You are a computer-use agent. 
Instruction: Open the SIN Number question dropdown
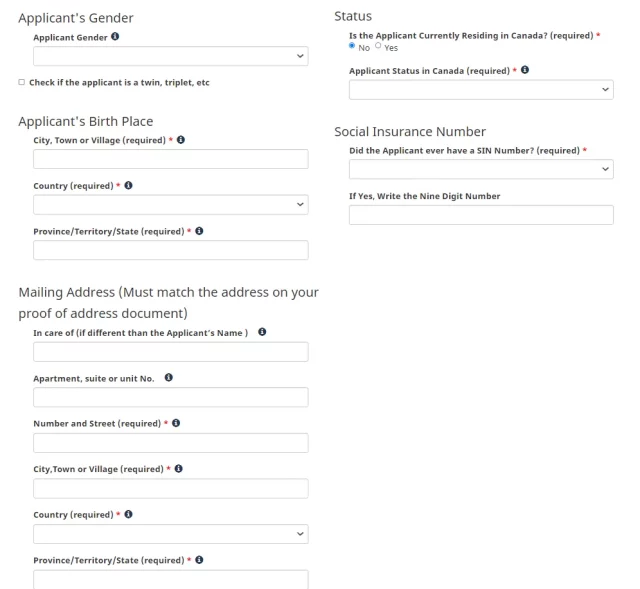point(480,170)
